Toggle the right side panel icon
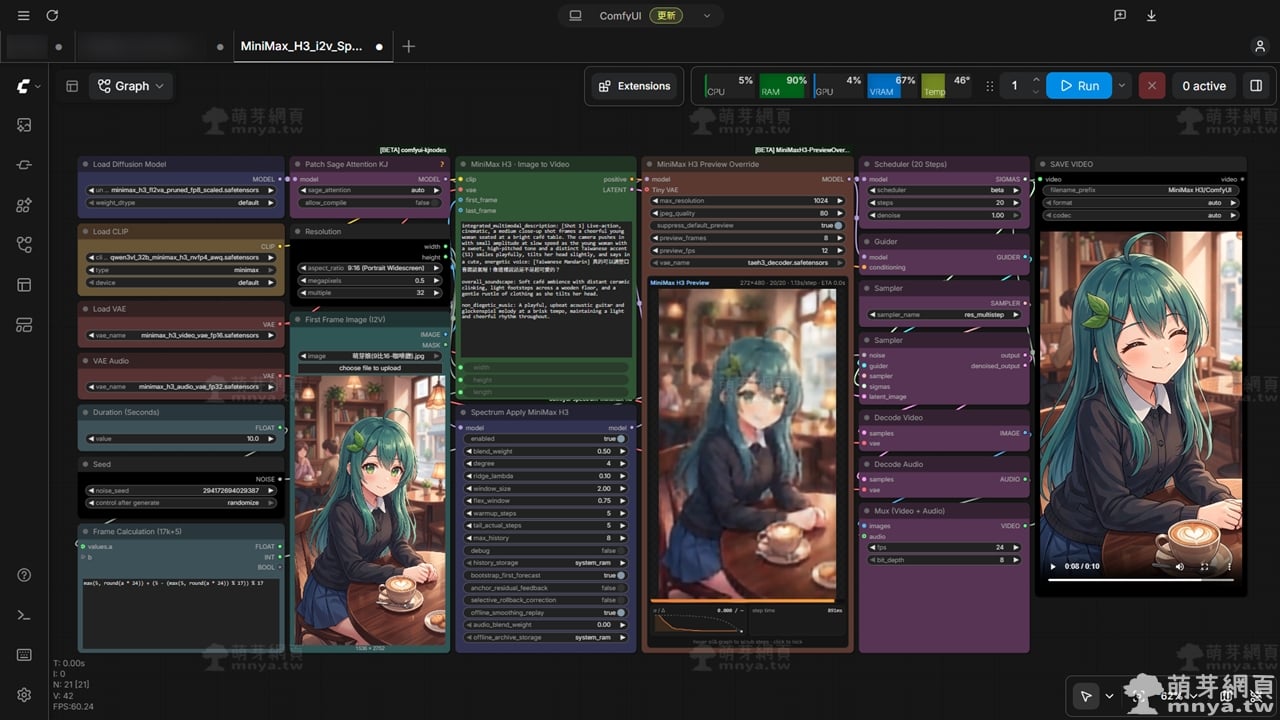 [1256, 86]
